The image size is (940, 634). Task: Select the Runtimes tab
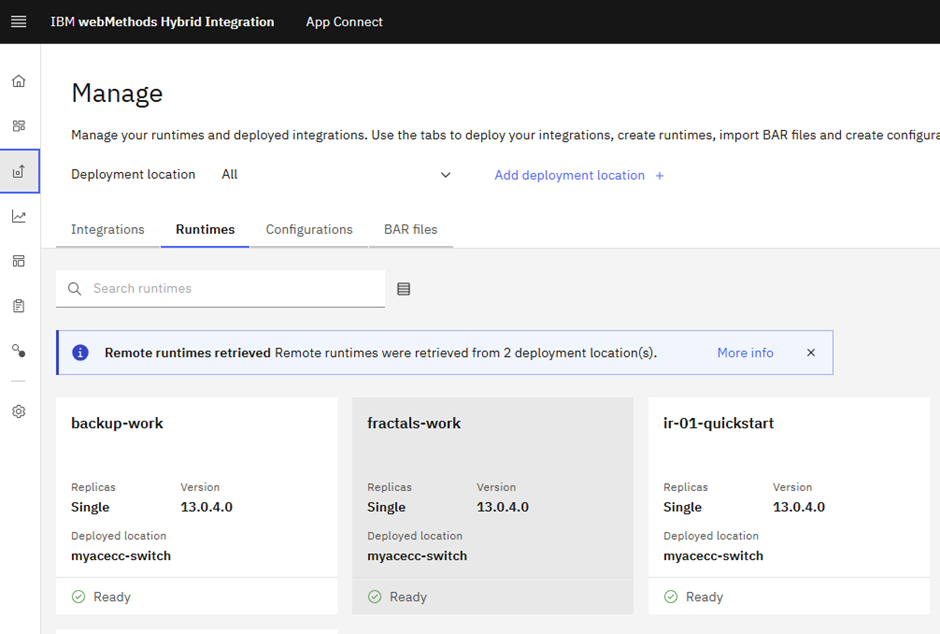coord(205,230)
